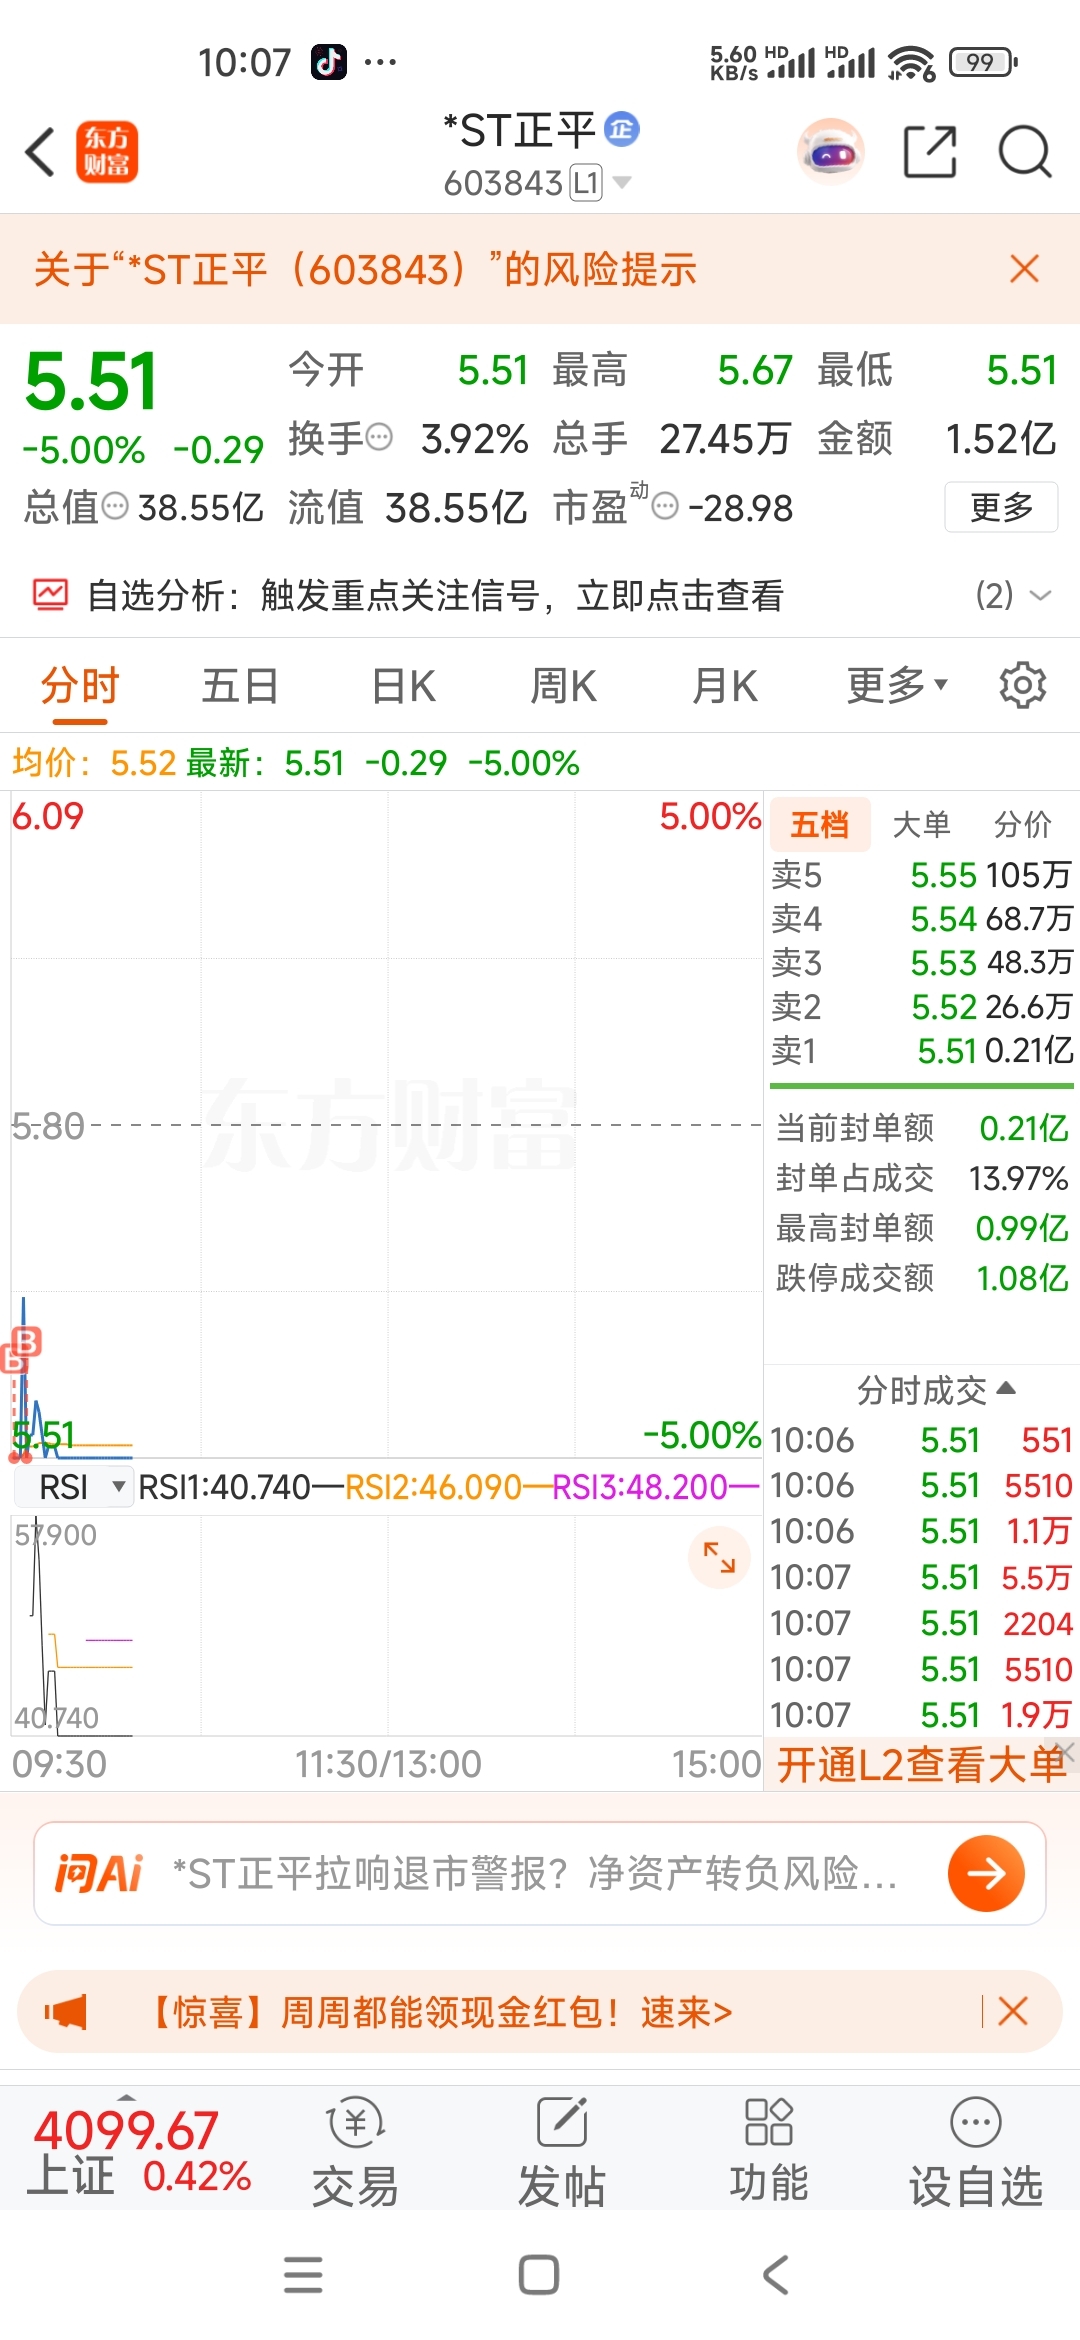Switch to the 大单 tab
This screenshot has width=1080, height=2340.
pos(921,824)
